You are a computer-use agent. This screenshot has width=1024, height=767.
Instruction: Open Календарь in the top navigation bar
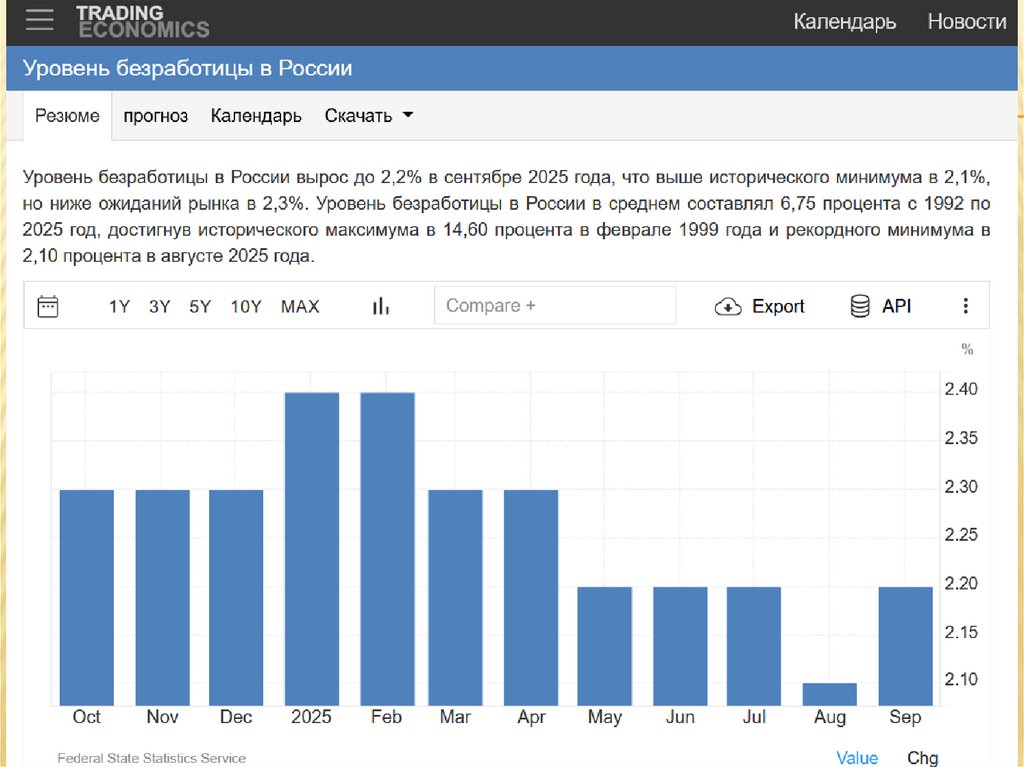coord(844,21)
